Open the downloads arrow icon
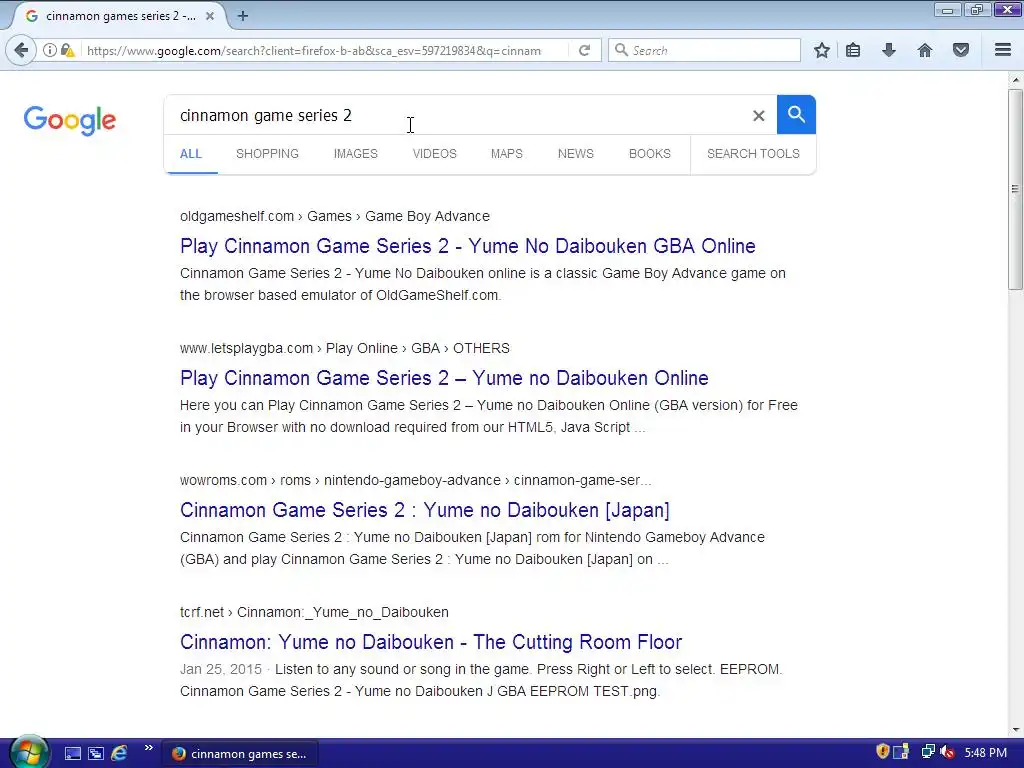The width and height of the screenshot is (1024, 768). (x=889, y=50)
